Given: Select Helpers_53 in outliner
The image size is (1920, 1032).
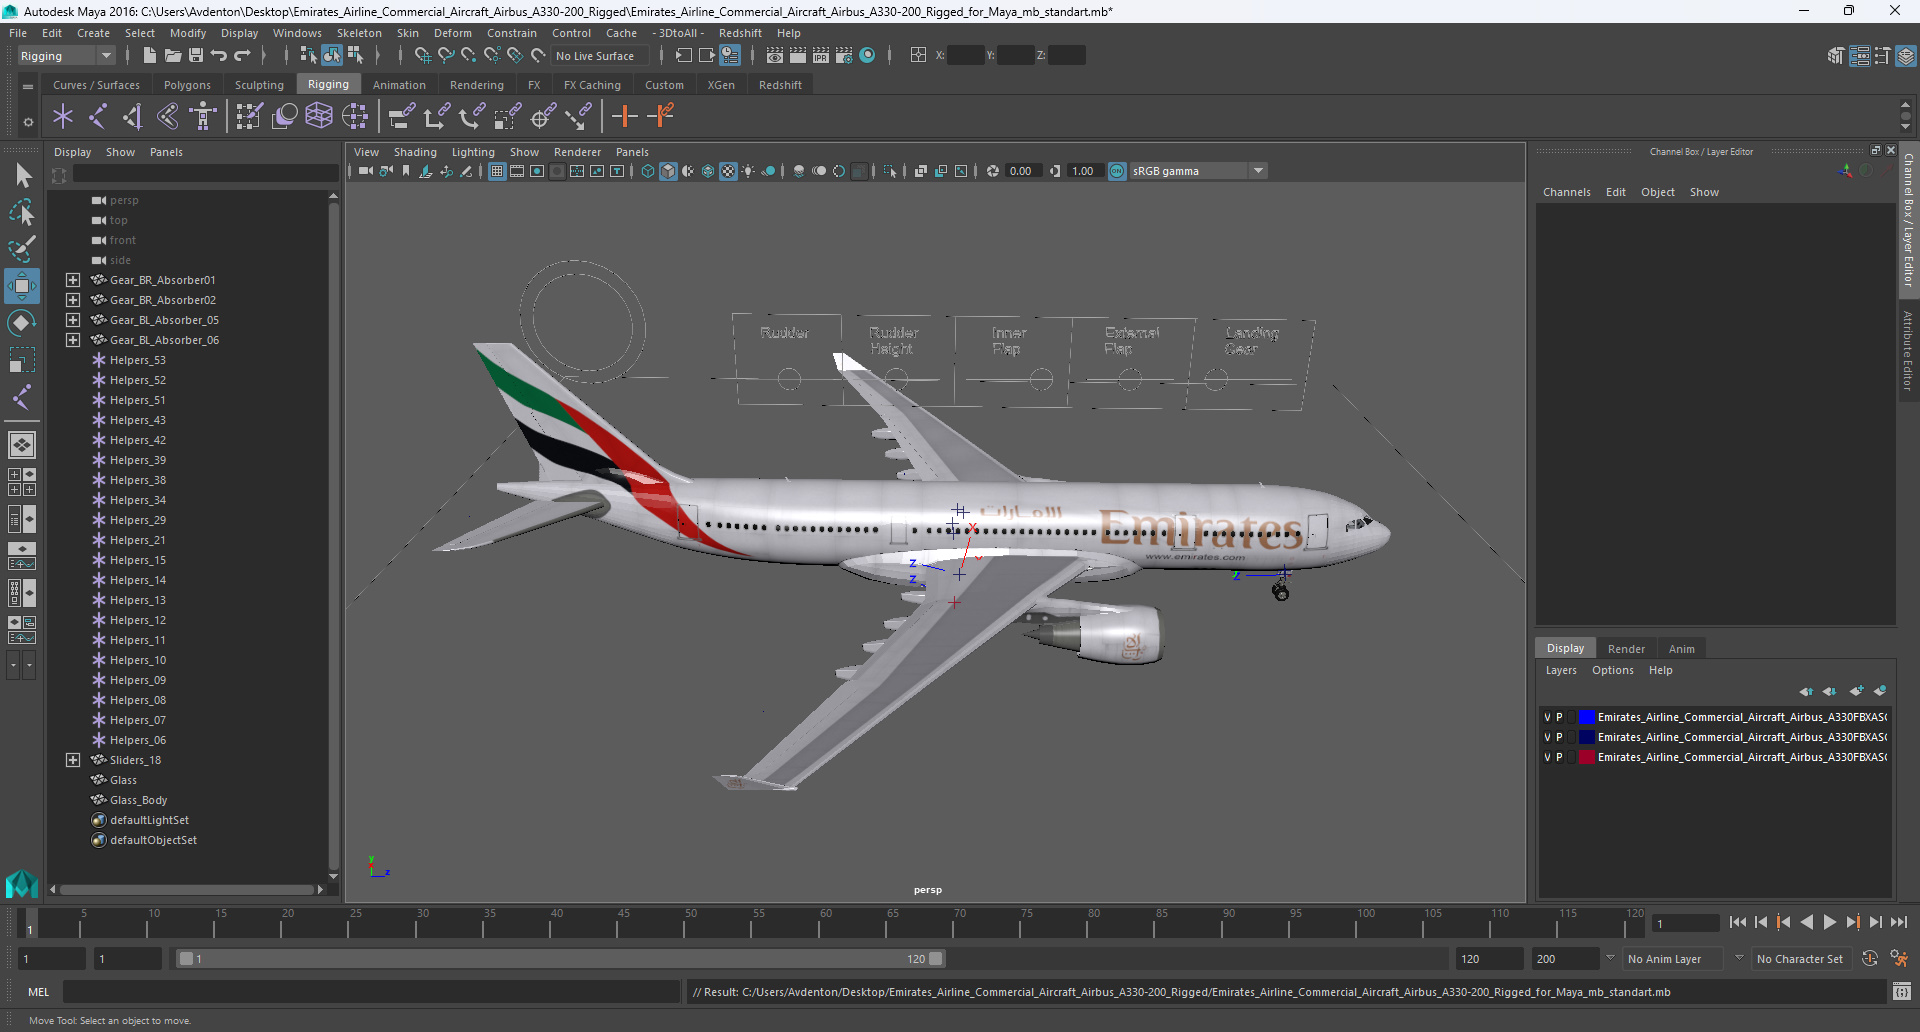Looking at the screenshot, I should [x=138, y=360].
